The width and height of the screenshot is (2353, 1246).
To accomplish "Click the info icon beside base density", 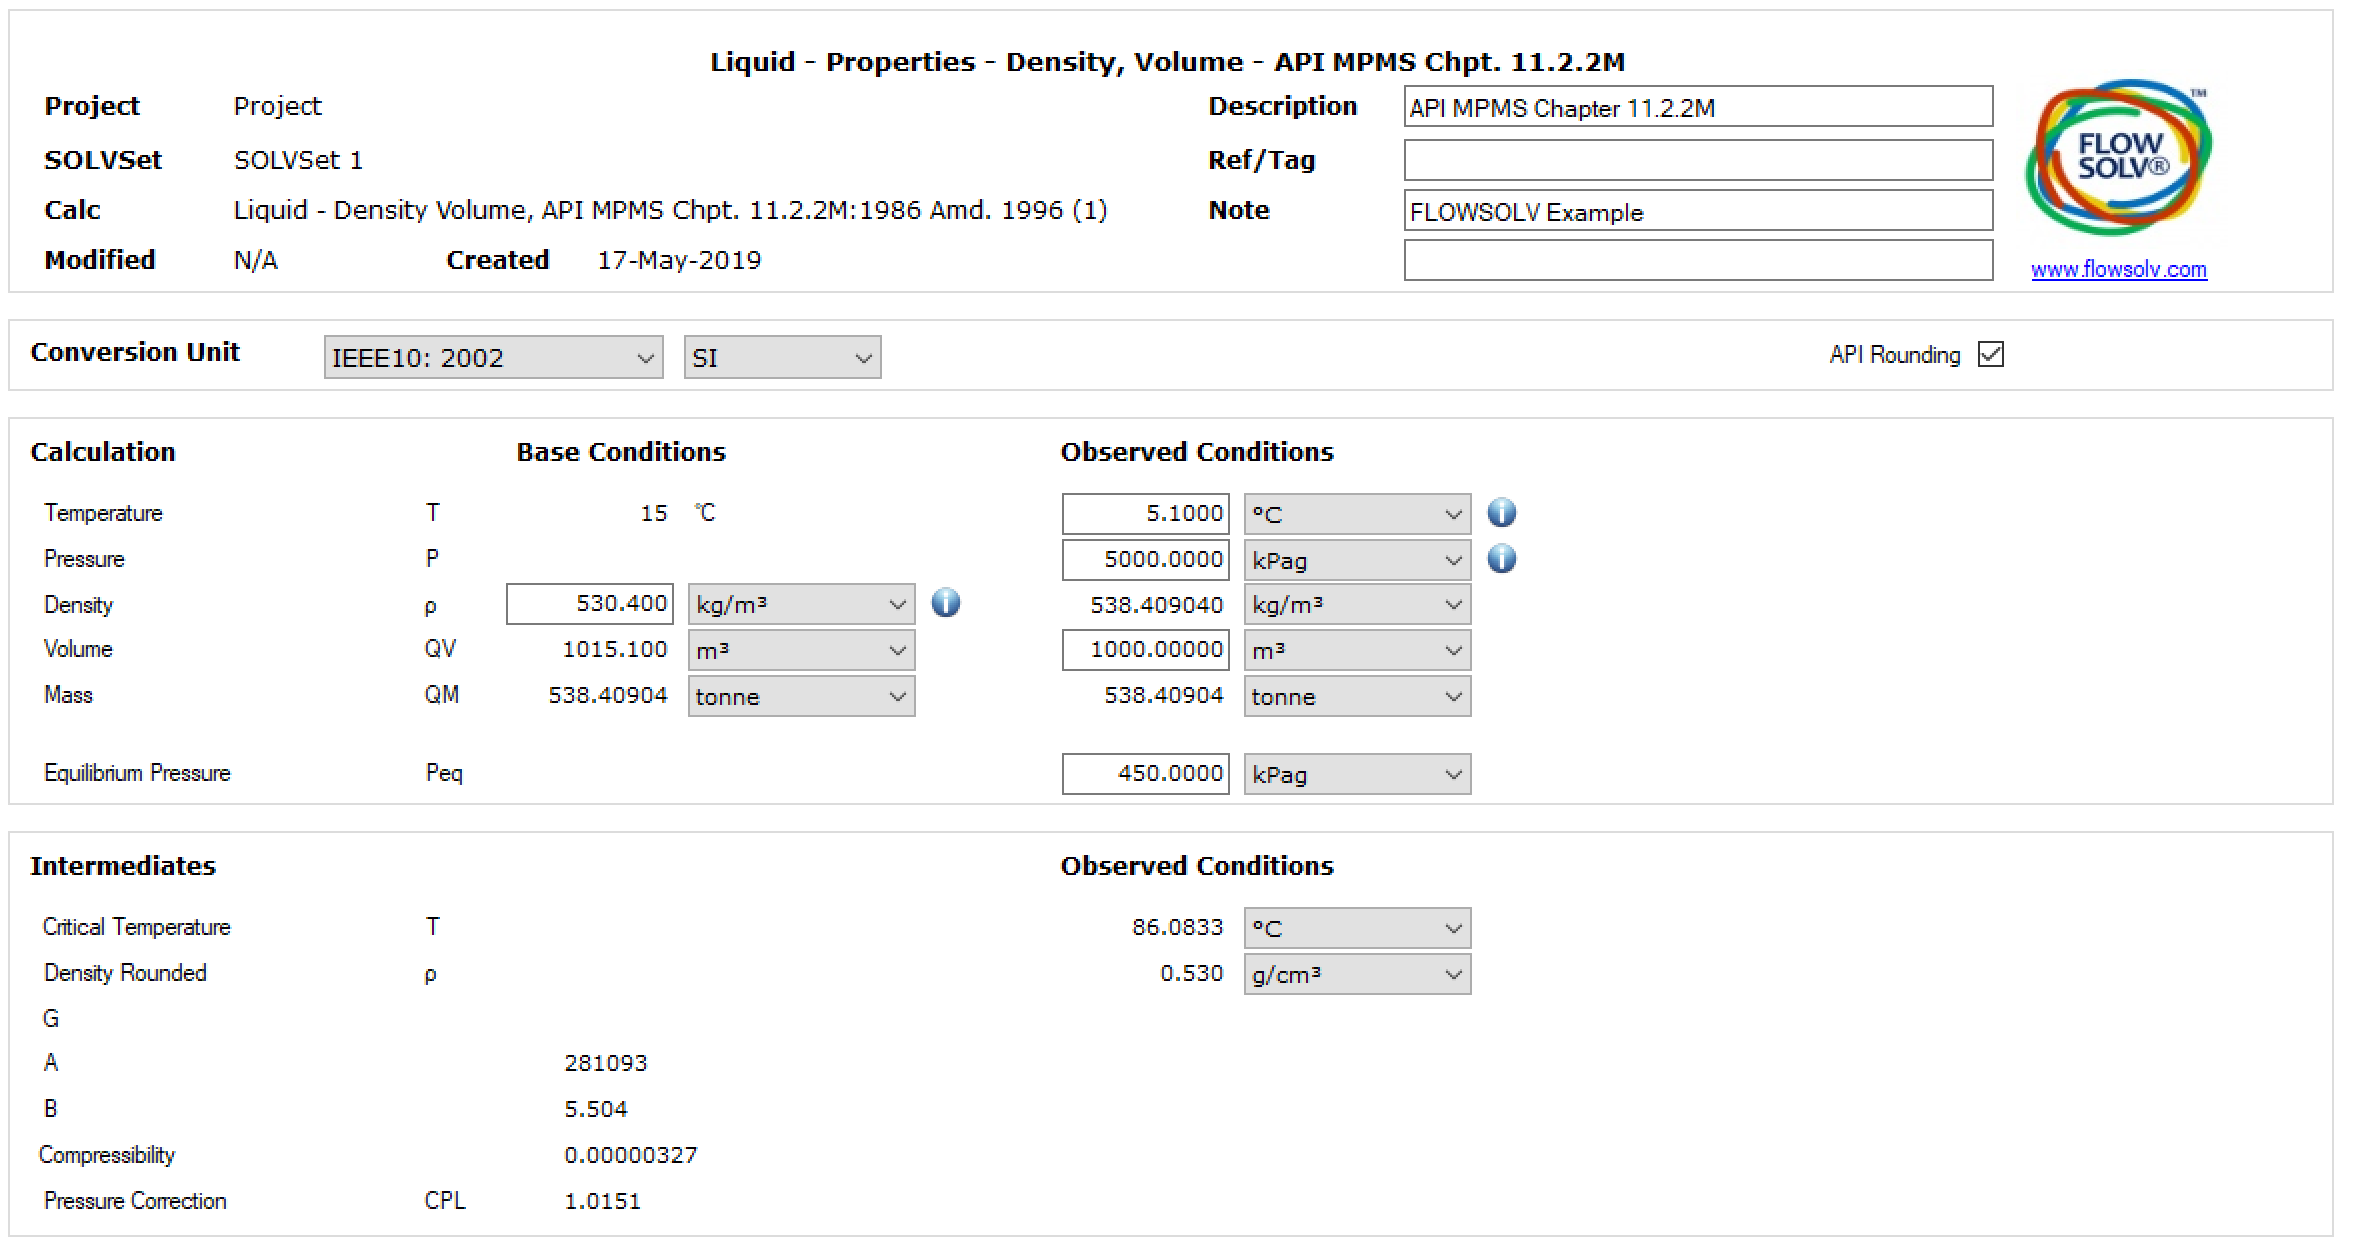I will click(x=946, y=604).
